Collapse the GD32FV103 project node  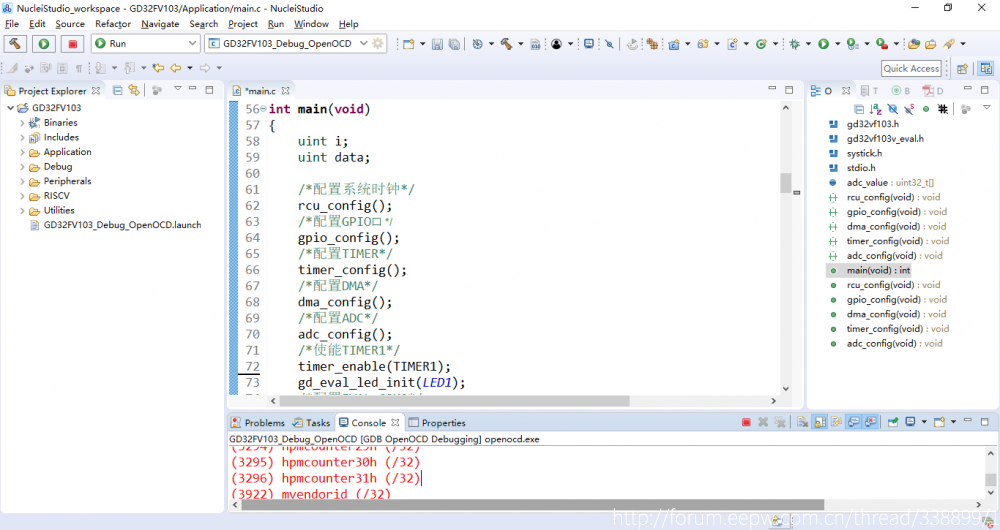[10, 108]
